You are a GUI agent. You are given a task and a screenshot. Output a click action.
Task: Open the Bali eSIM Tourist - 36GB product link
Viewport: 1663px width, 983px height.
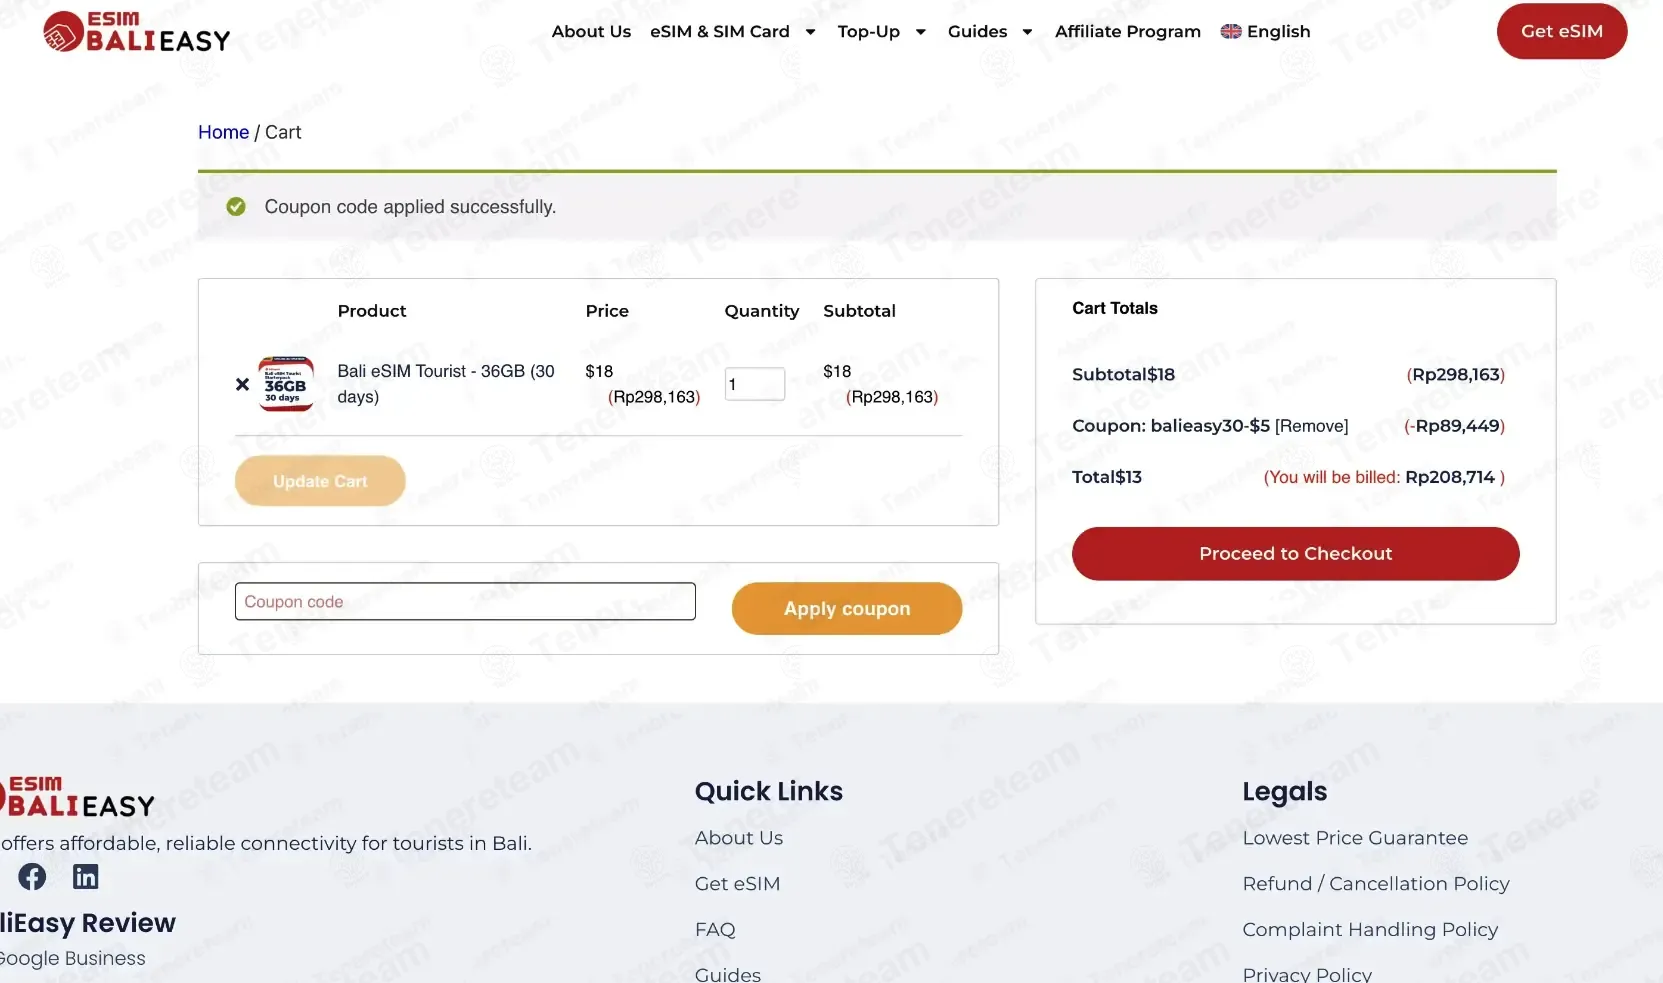click(x=446, y=384)
